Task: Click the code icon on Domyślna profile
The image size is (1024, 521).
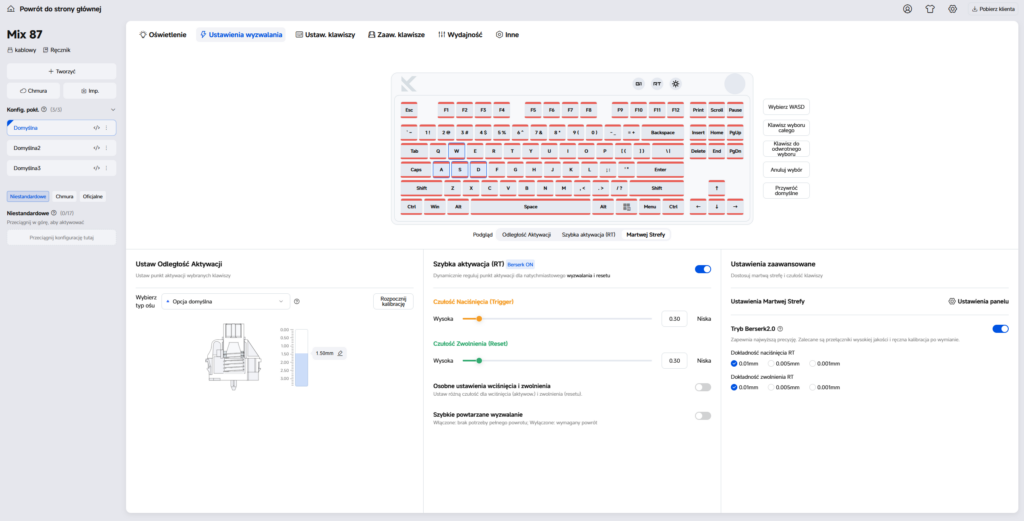Action: (97, 128)
